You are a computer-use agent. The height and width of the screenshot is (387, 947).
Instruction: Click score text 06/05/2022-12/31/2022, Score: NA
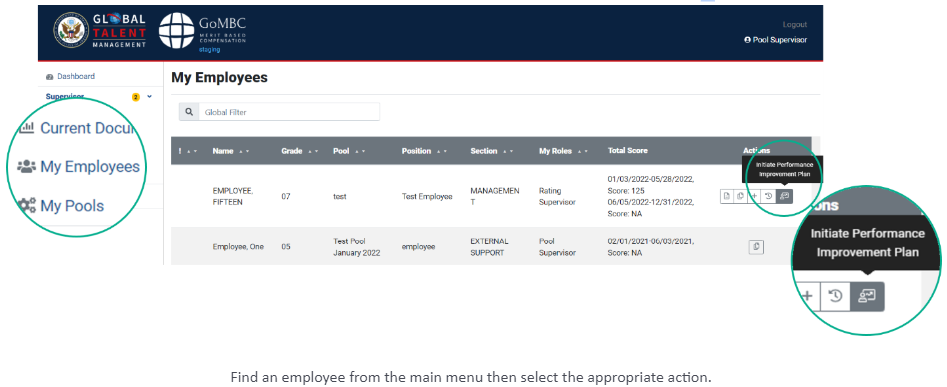click(650, 209)
